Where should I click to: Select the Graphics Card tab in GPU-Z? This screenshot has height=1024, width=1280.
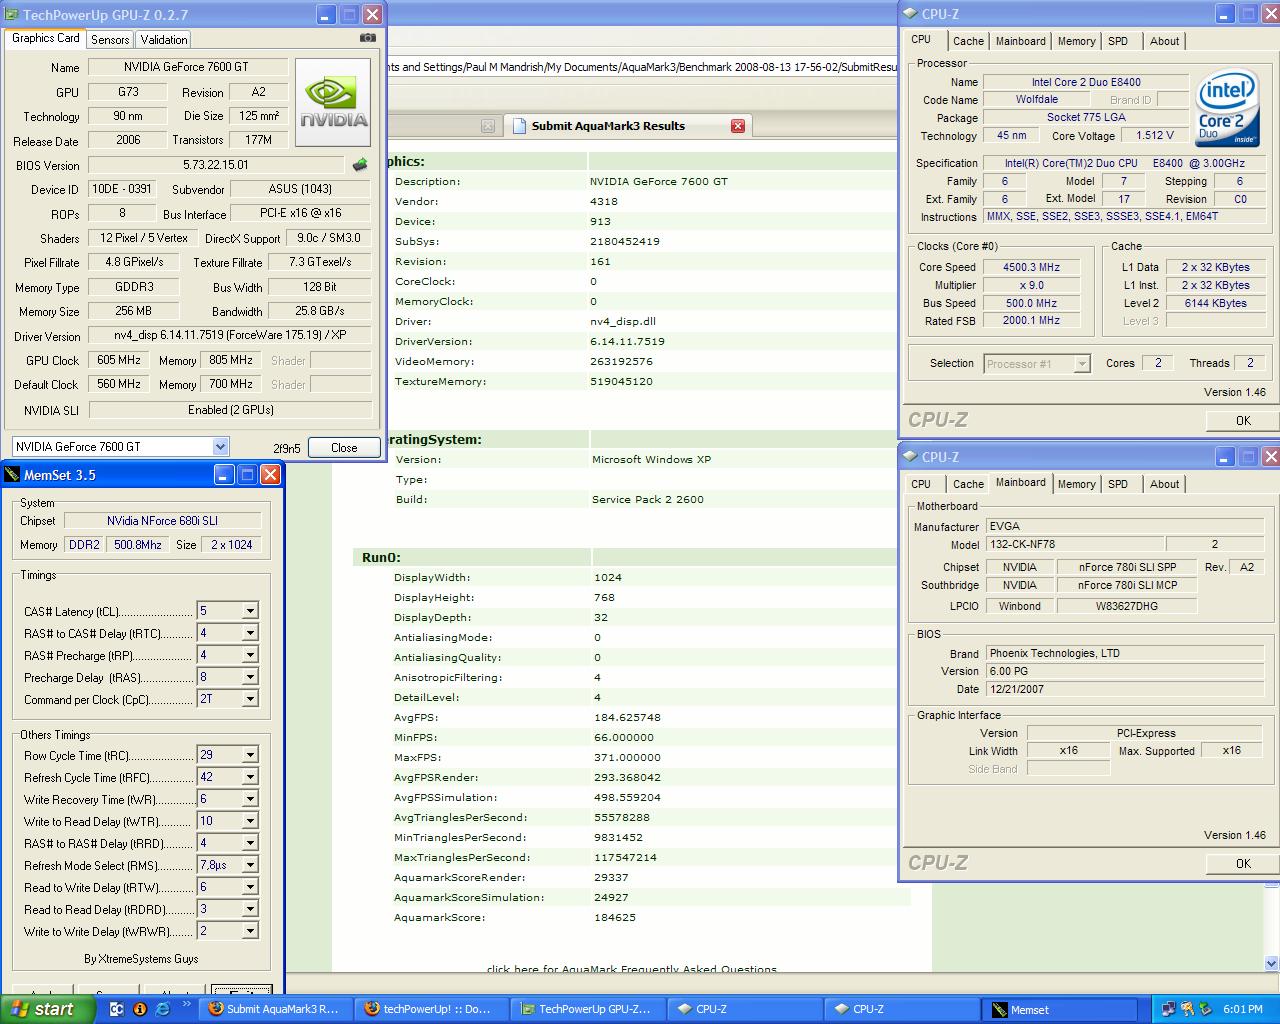[46, 38]
